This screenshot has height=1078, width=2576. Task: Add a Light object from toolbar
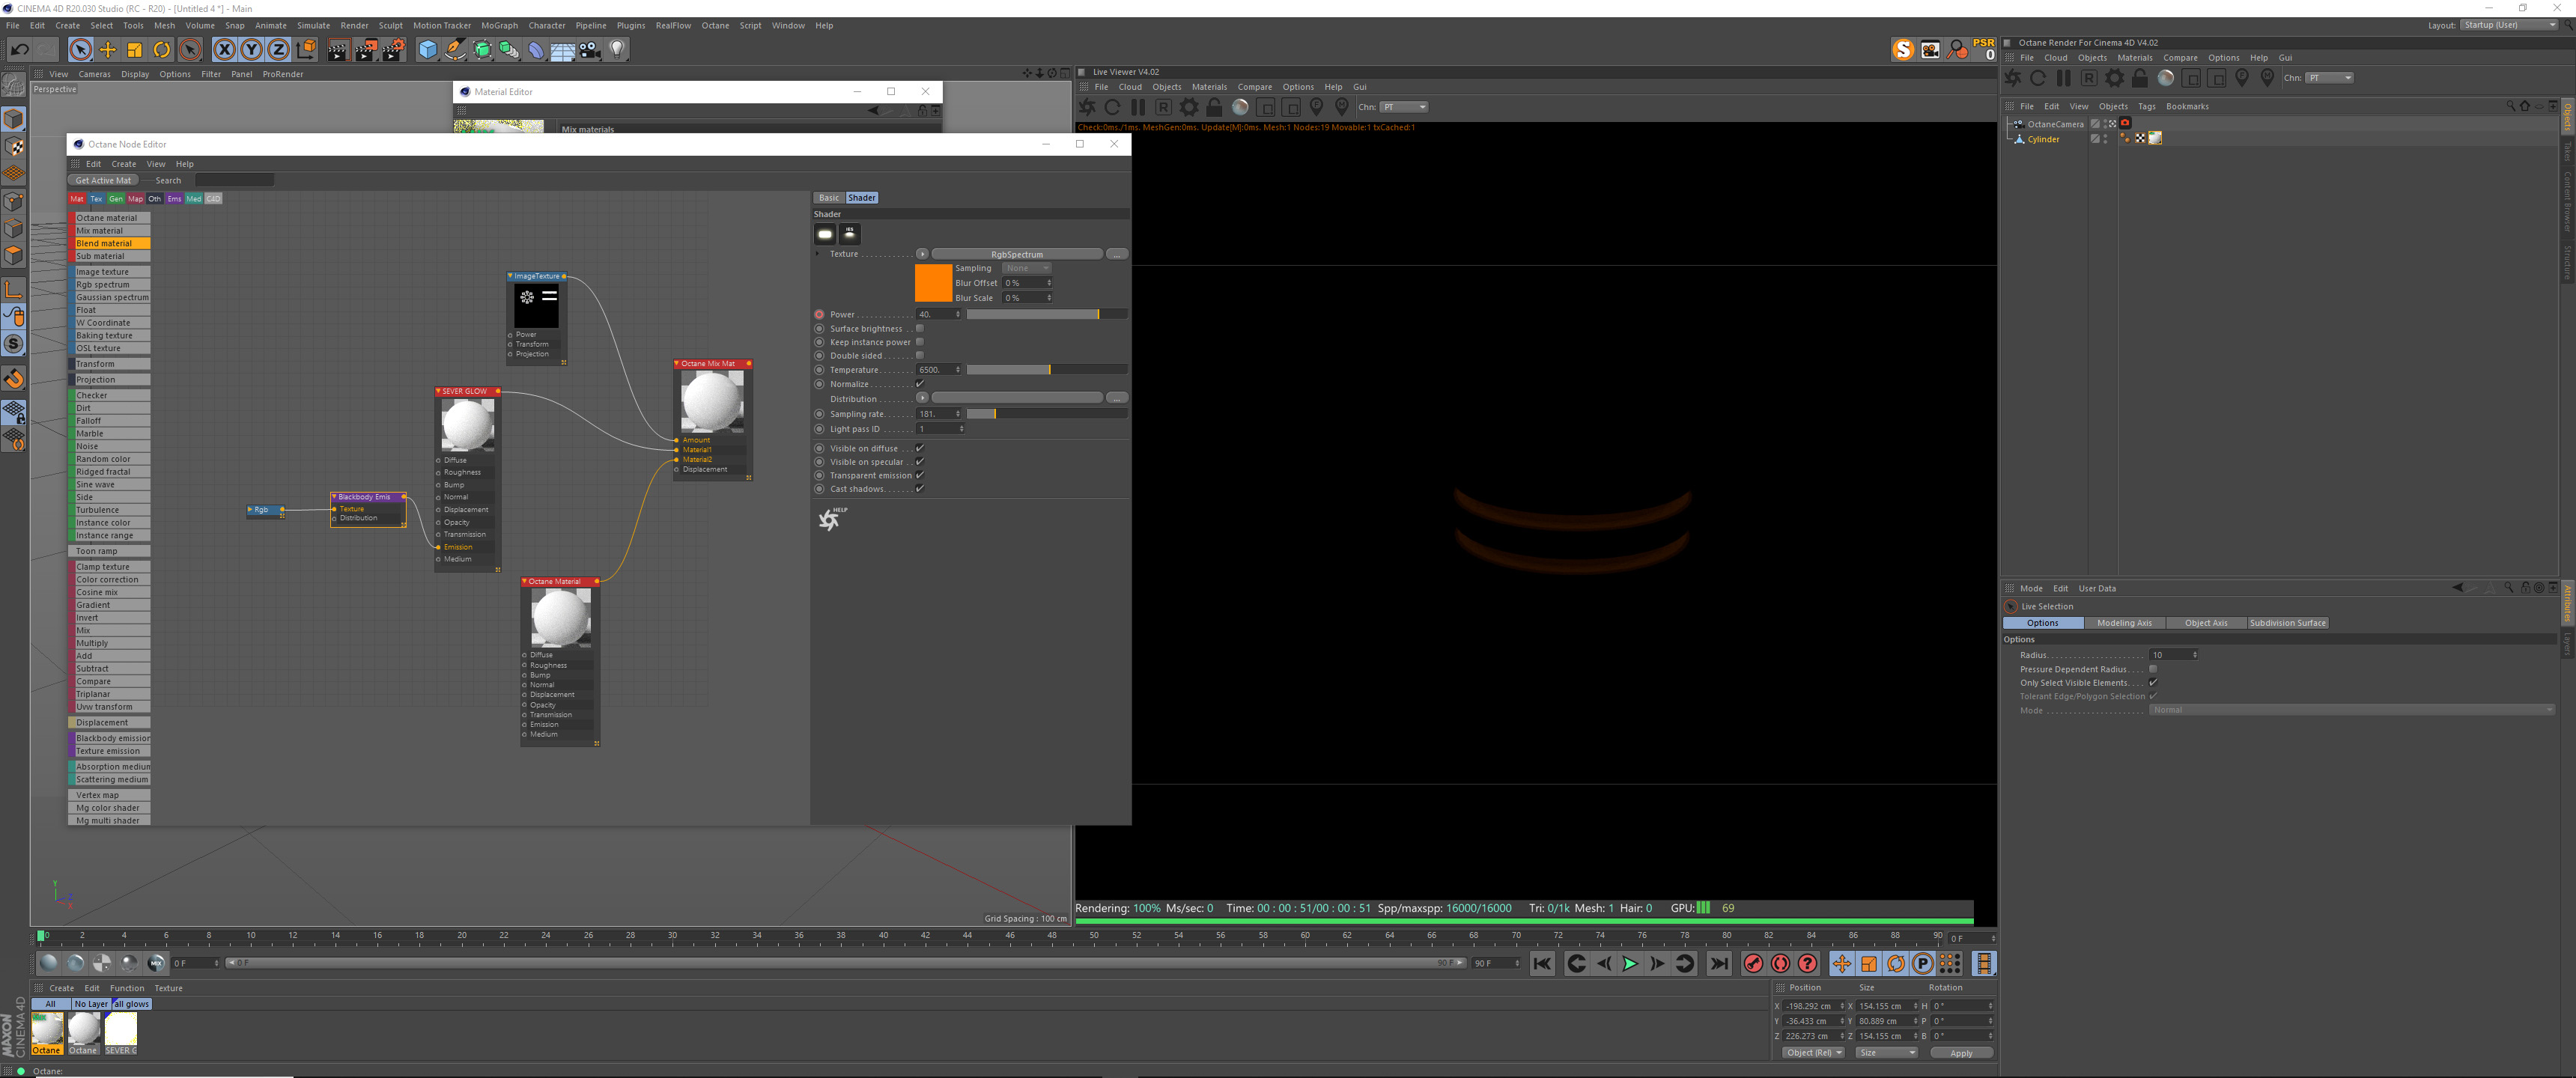tap(618, 49)
